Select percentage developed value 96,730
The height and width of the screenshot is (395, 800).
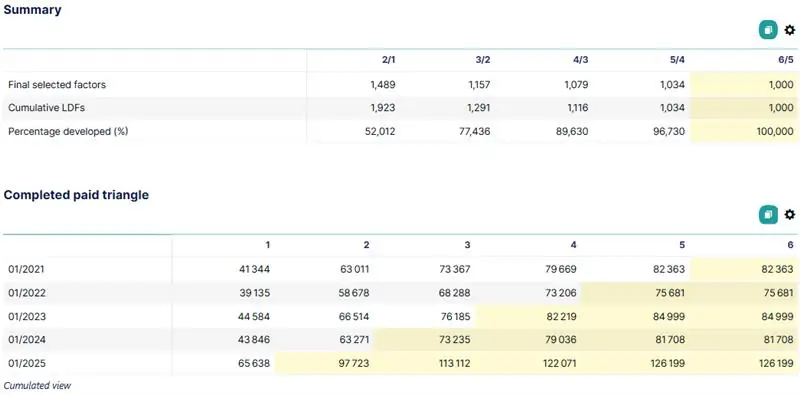(x=669, y=131)
